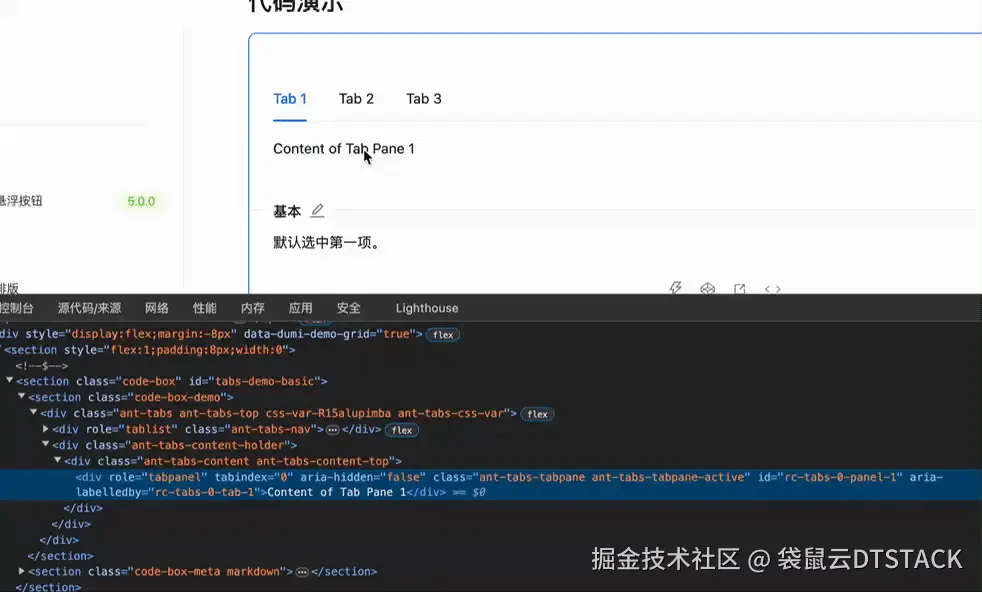Open the 控制台 DevTools tab
The image size is (982, 592).
pos(16,308)
